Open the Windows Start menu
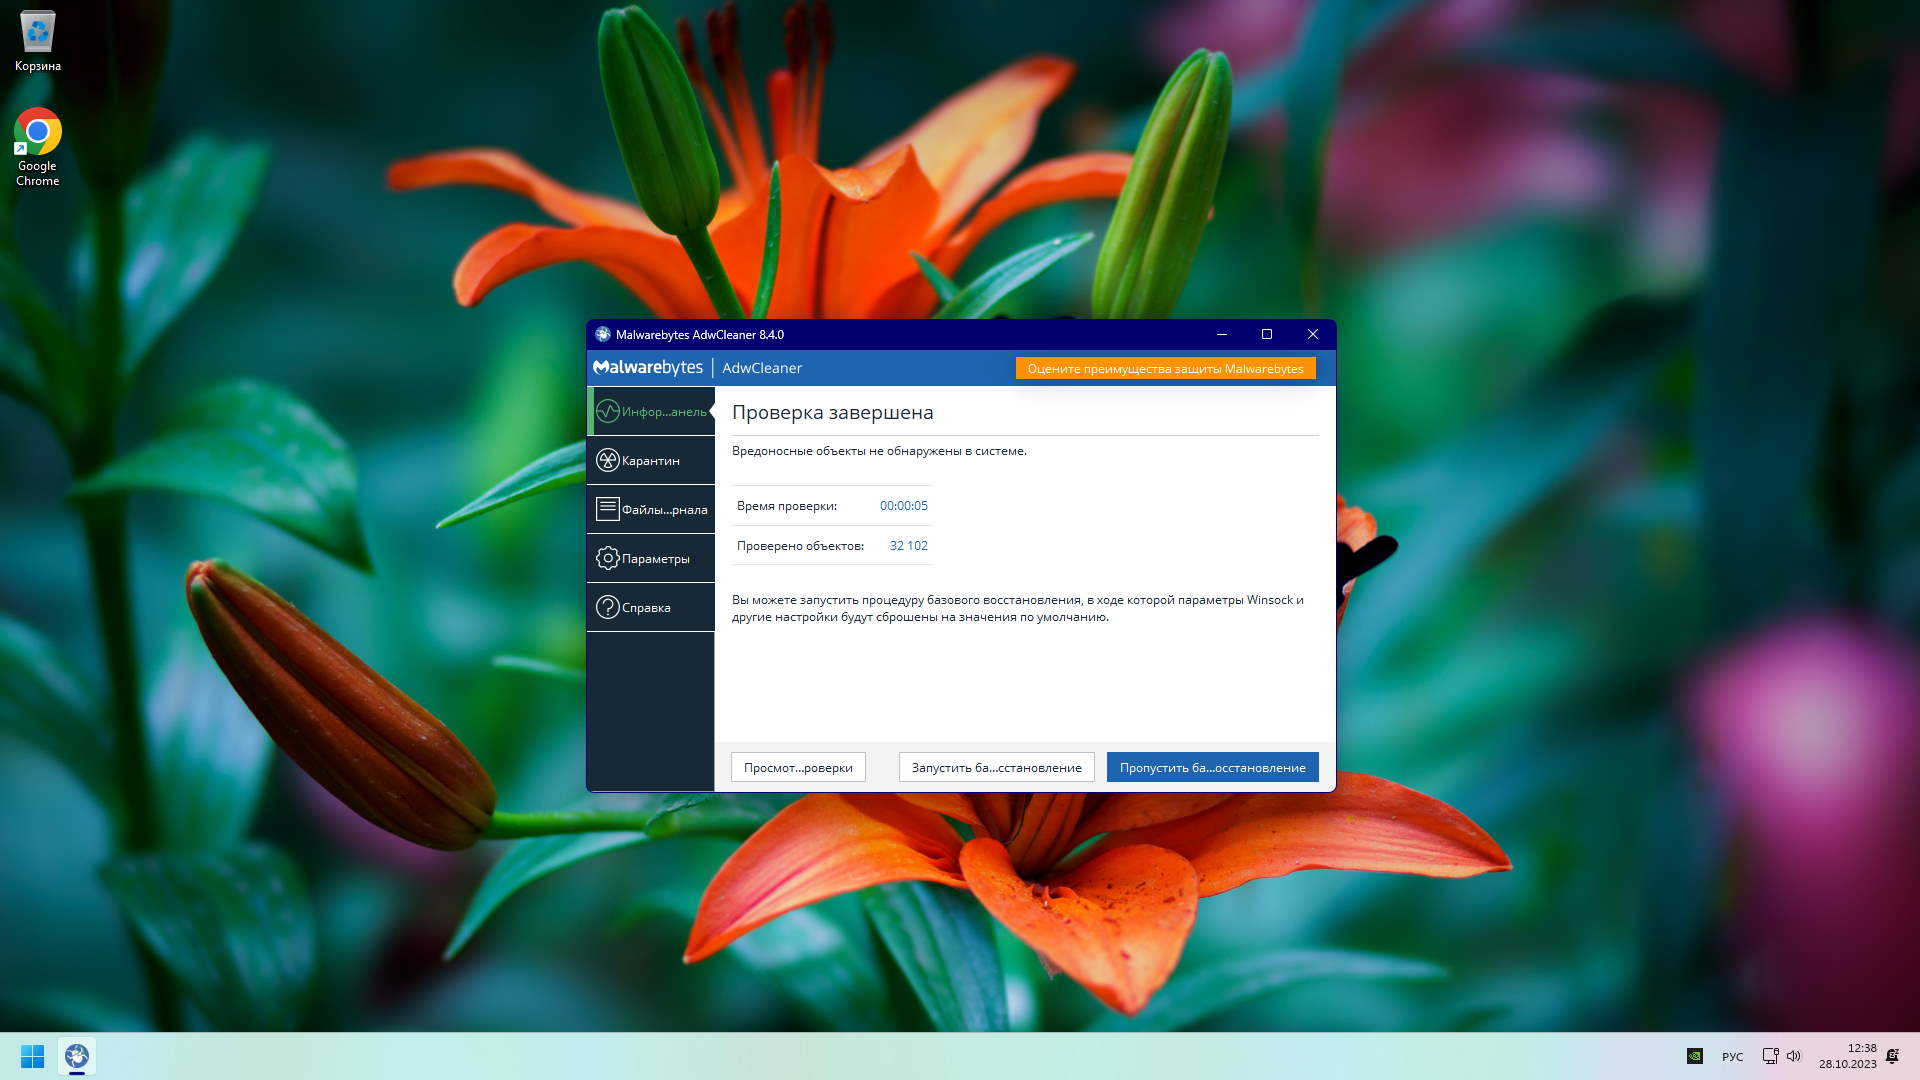Image resolution: width=1920 pixels, height=1080 pixels. coord(32,1056)
